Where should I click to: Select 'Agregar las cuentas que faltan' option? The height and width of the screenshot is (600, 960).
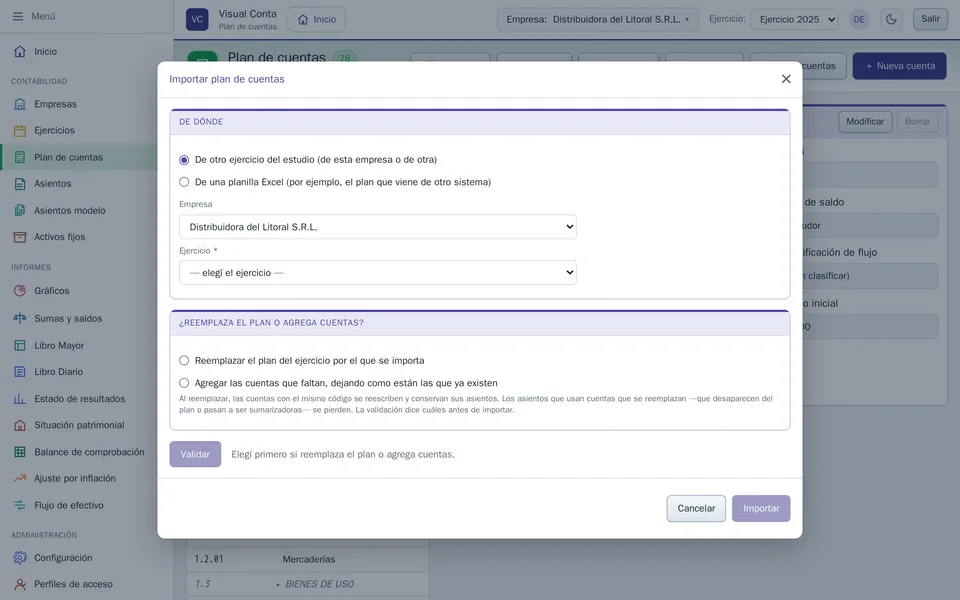(184, 383)
